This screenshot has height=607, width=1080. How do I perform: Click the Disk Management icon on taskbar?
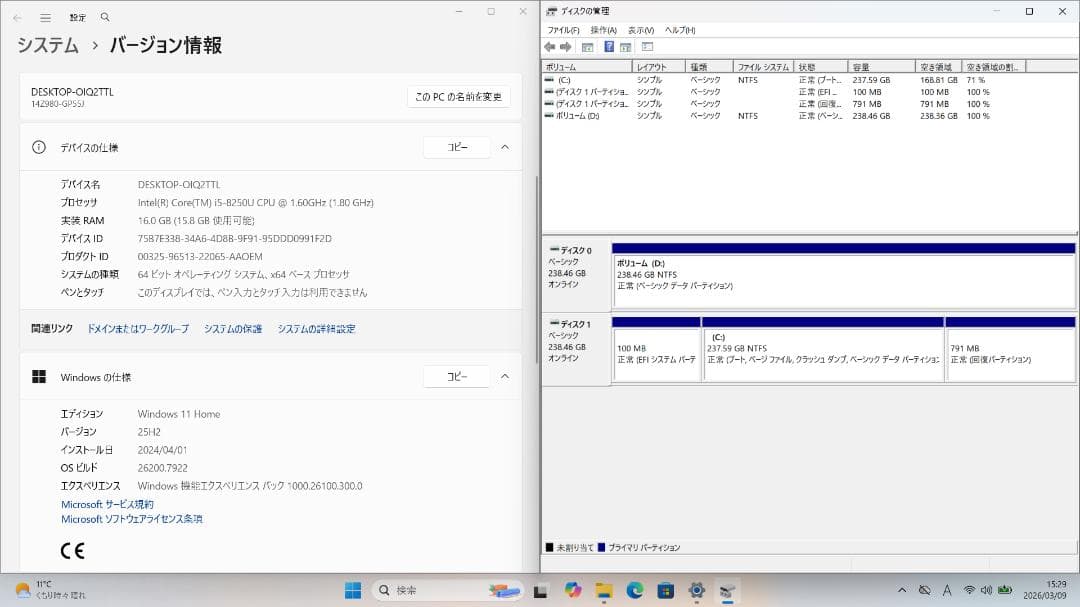[x=727, y=590]
